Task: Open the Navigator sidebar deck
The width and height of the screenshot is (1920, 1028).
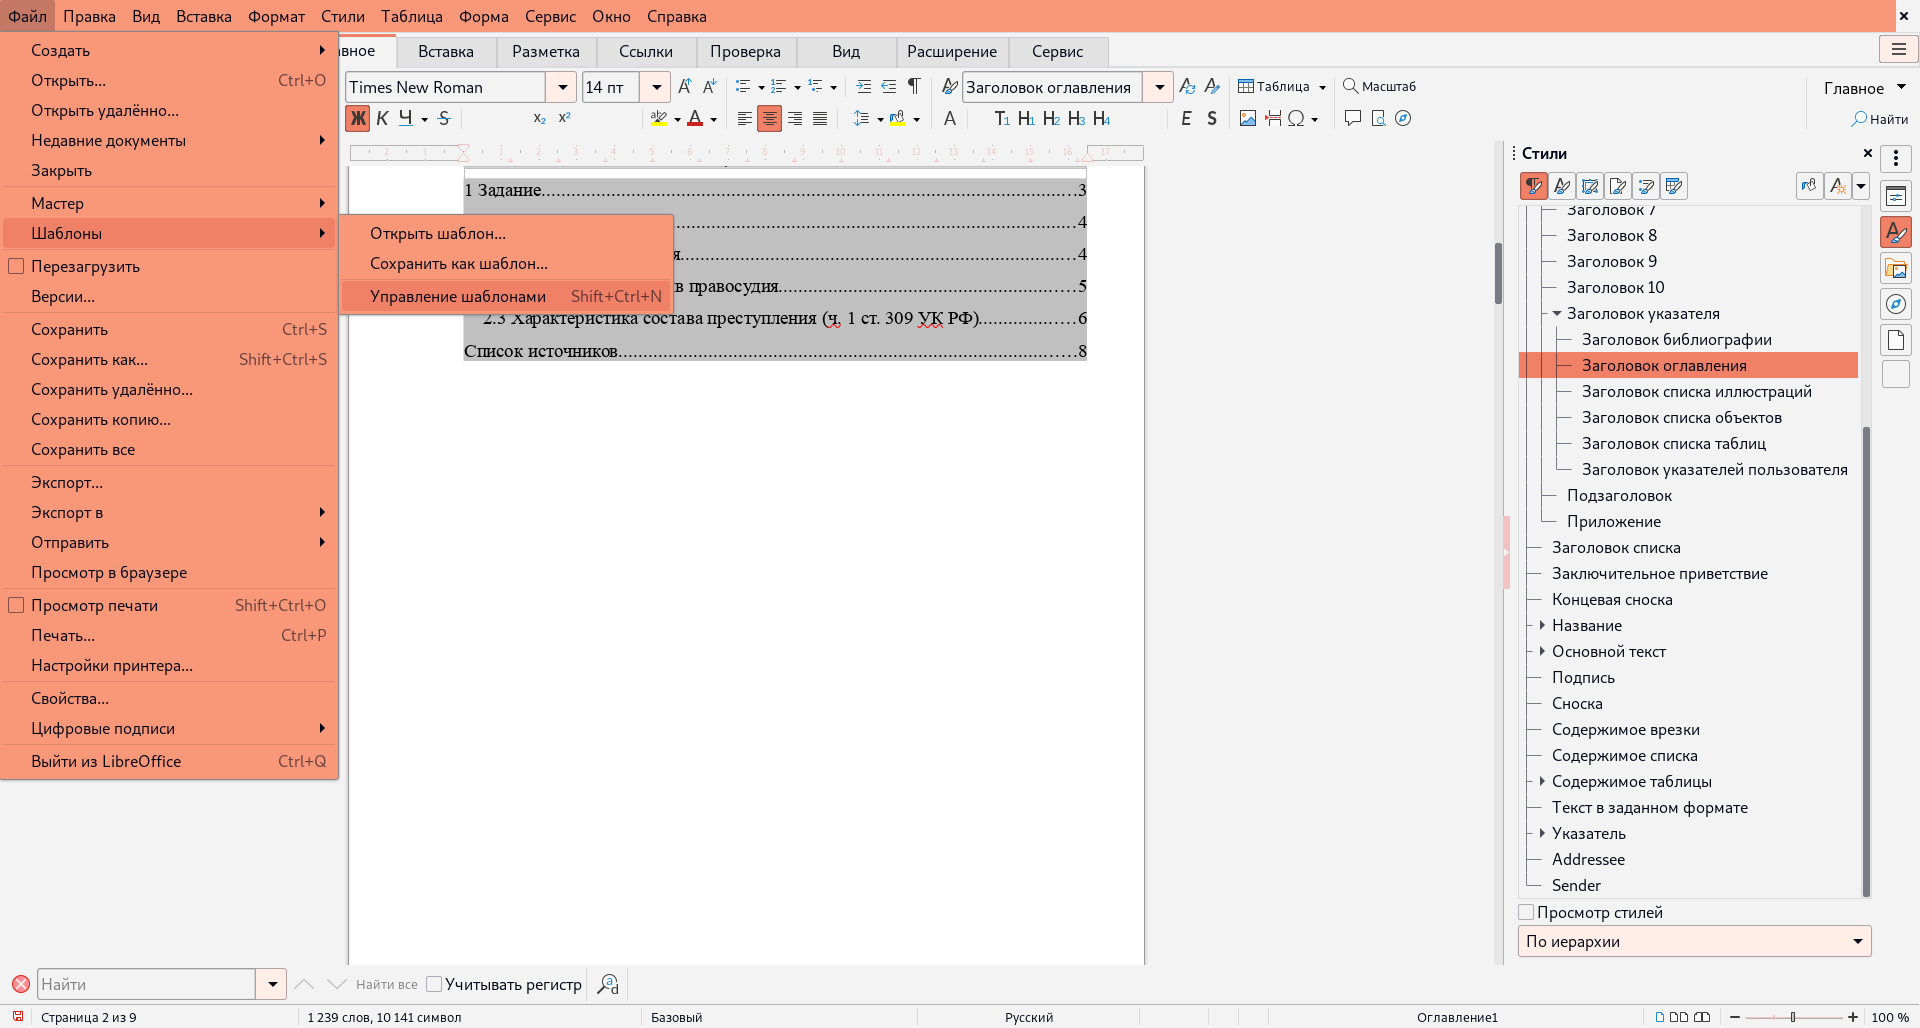Action: (1895, 304)
